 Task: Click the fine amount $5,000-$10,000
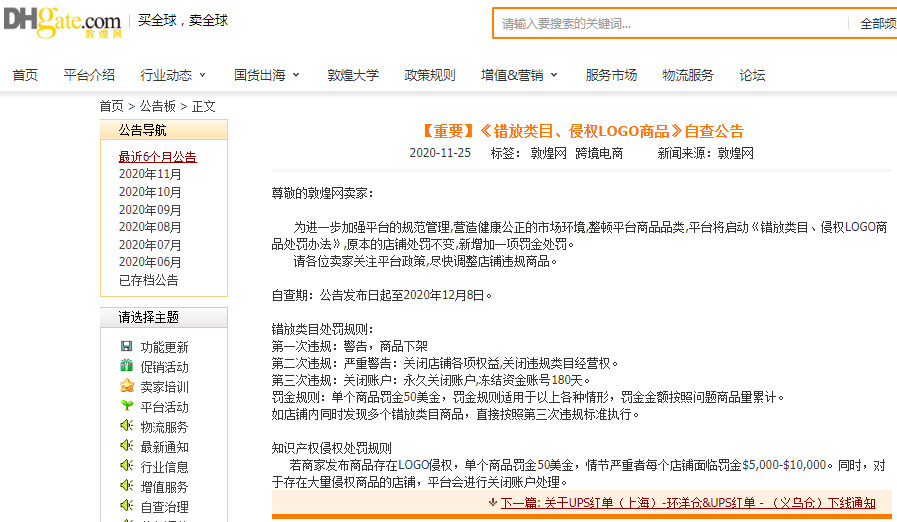click(784, 465)
